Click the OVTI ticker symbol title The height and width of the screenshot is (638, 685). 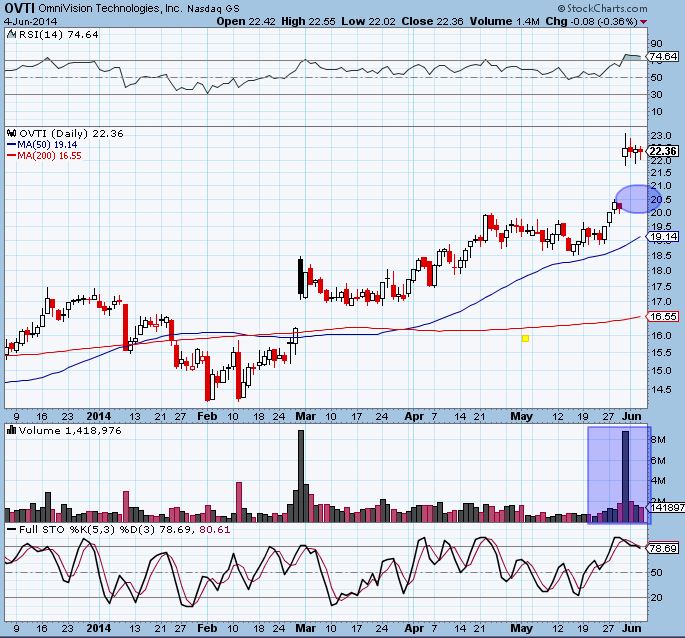coord(20,8)
